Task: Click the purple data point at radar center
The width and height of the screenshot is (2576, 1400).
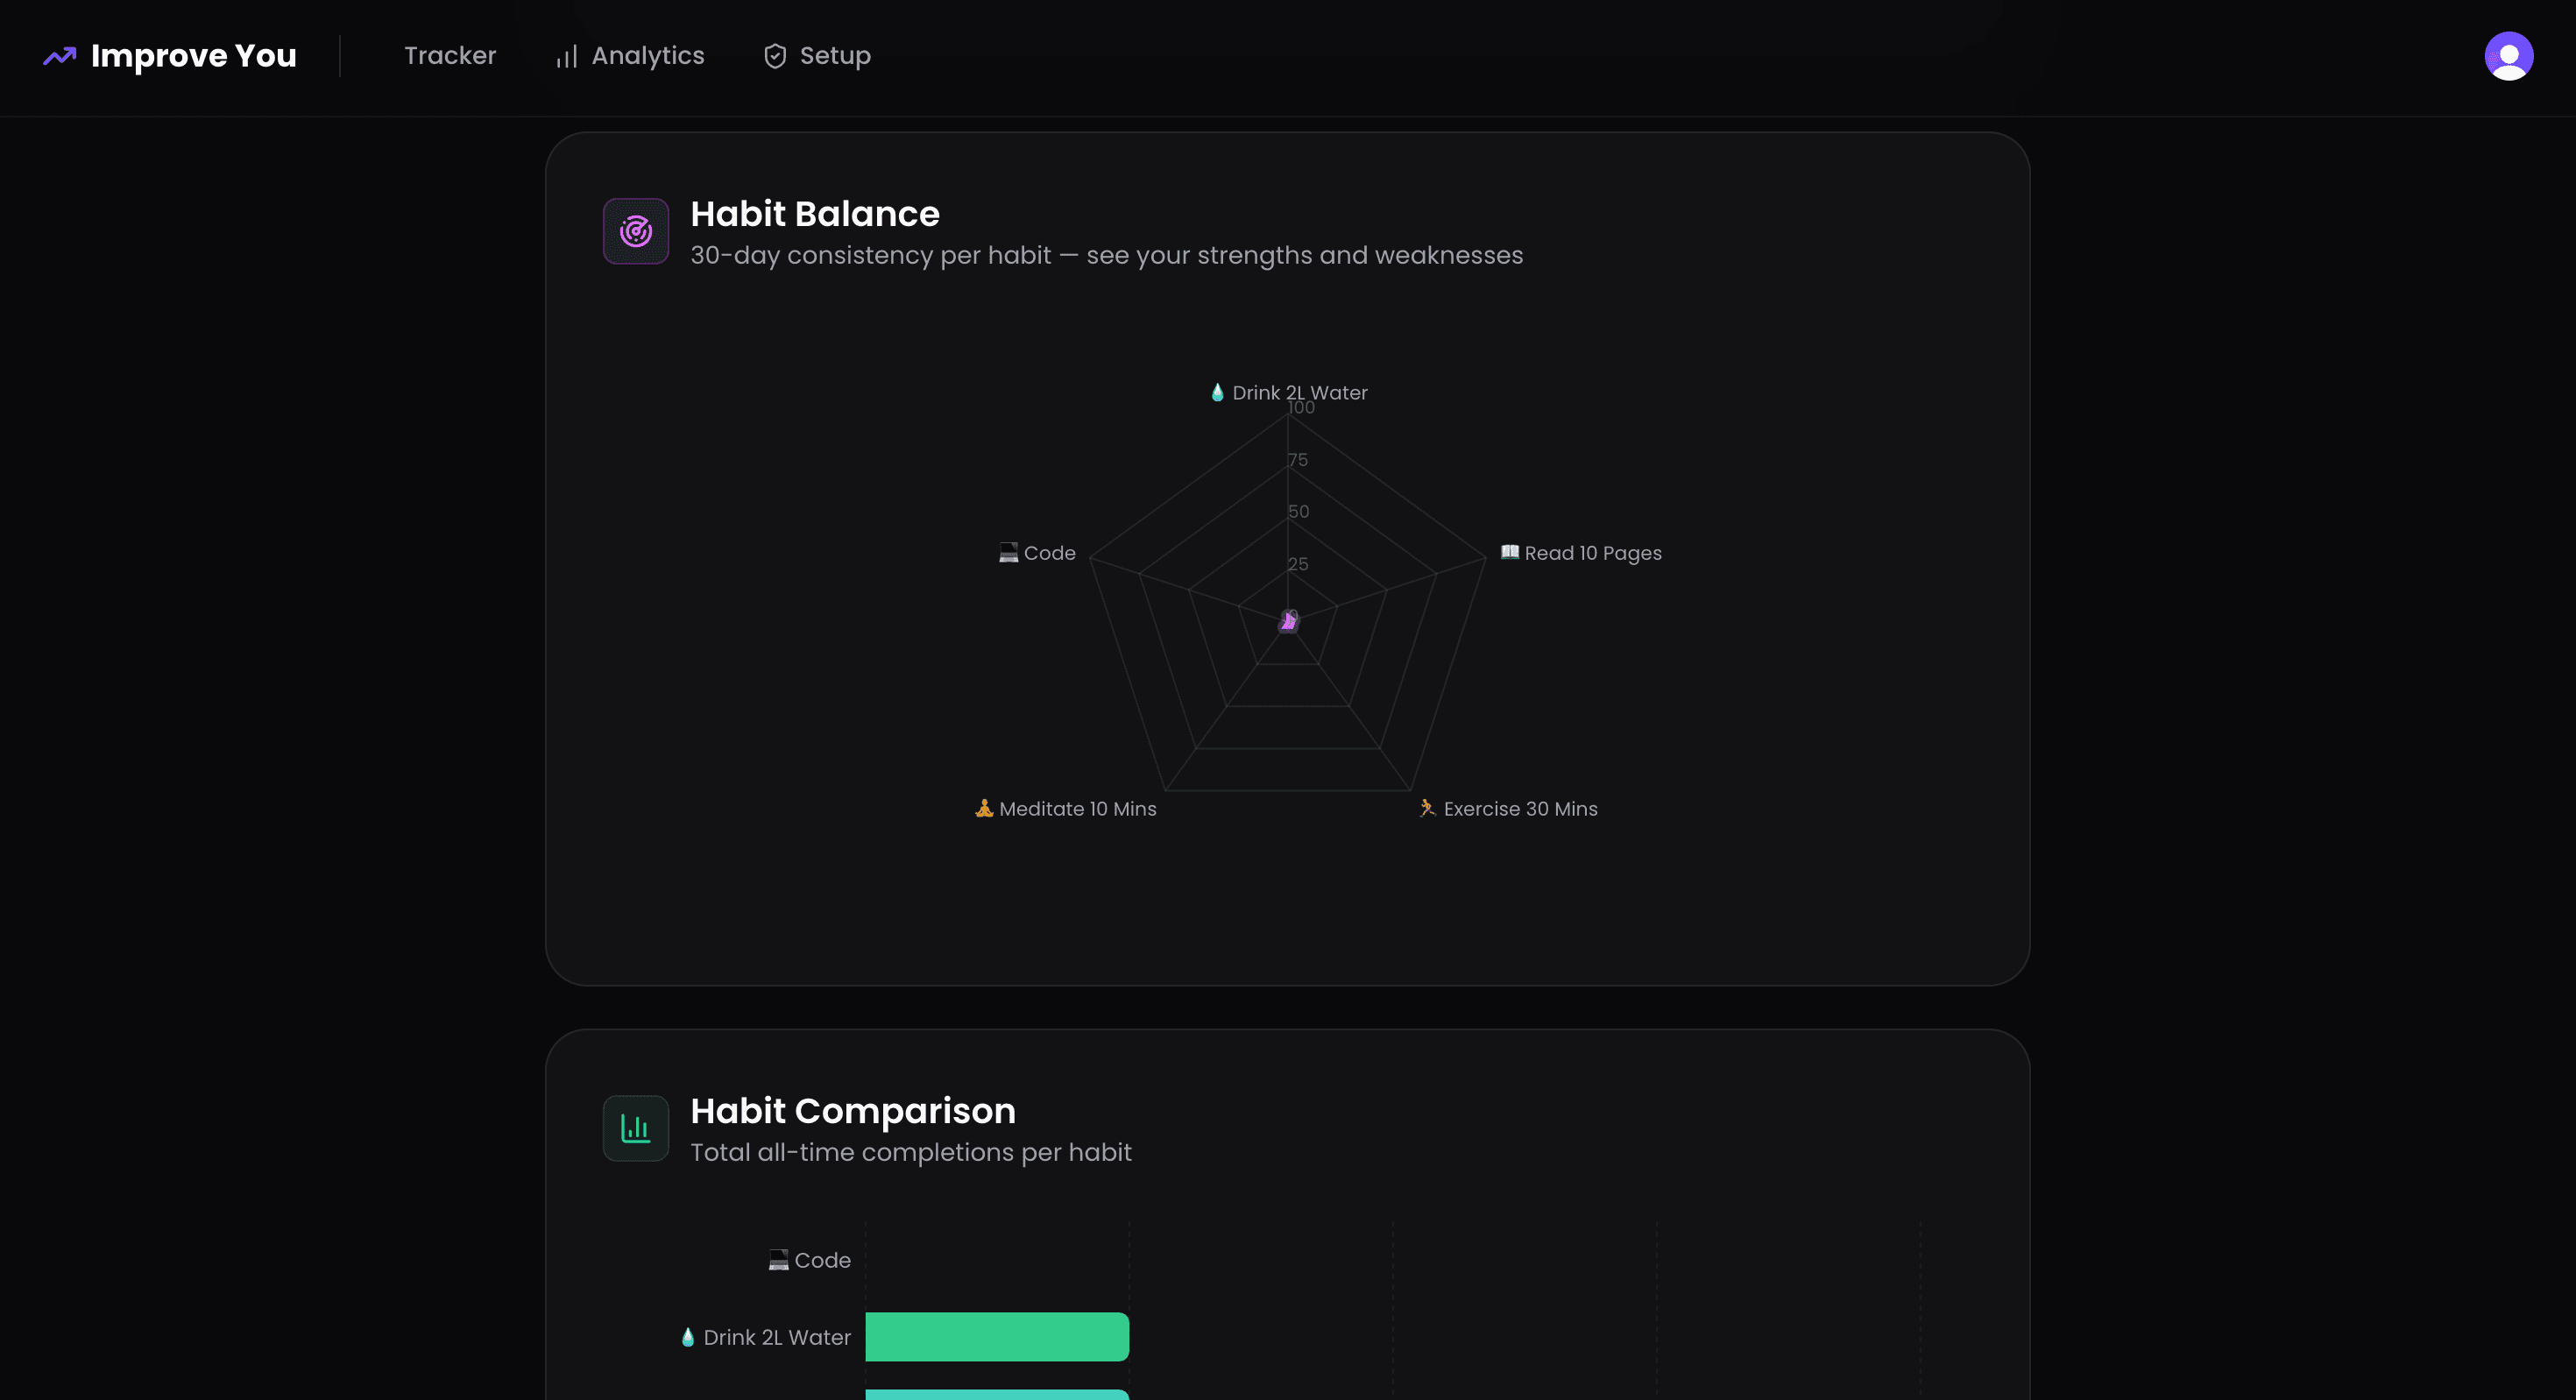Action: (1288, 622)
